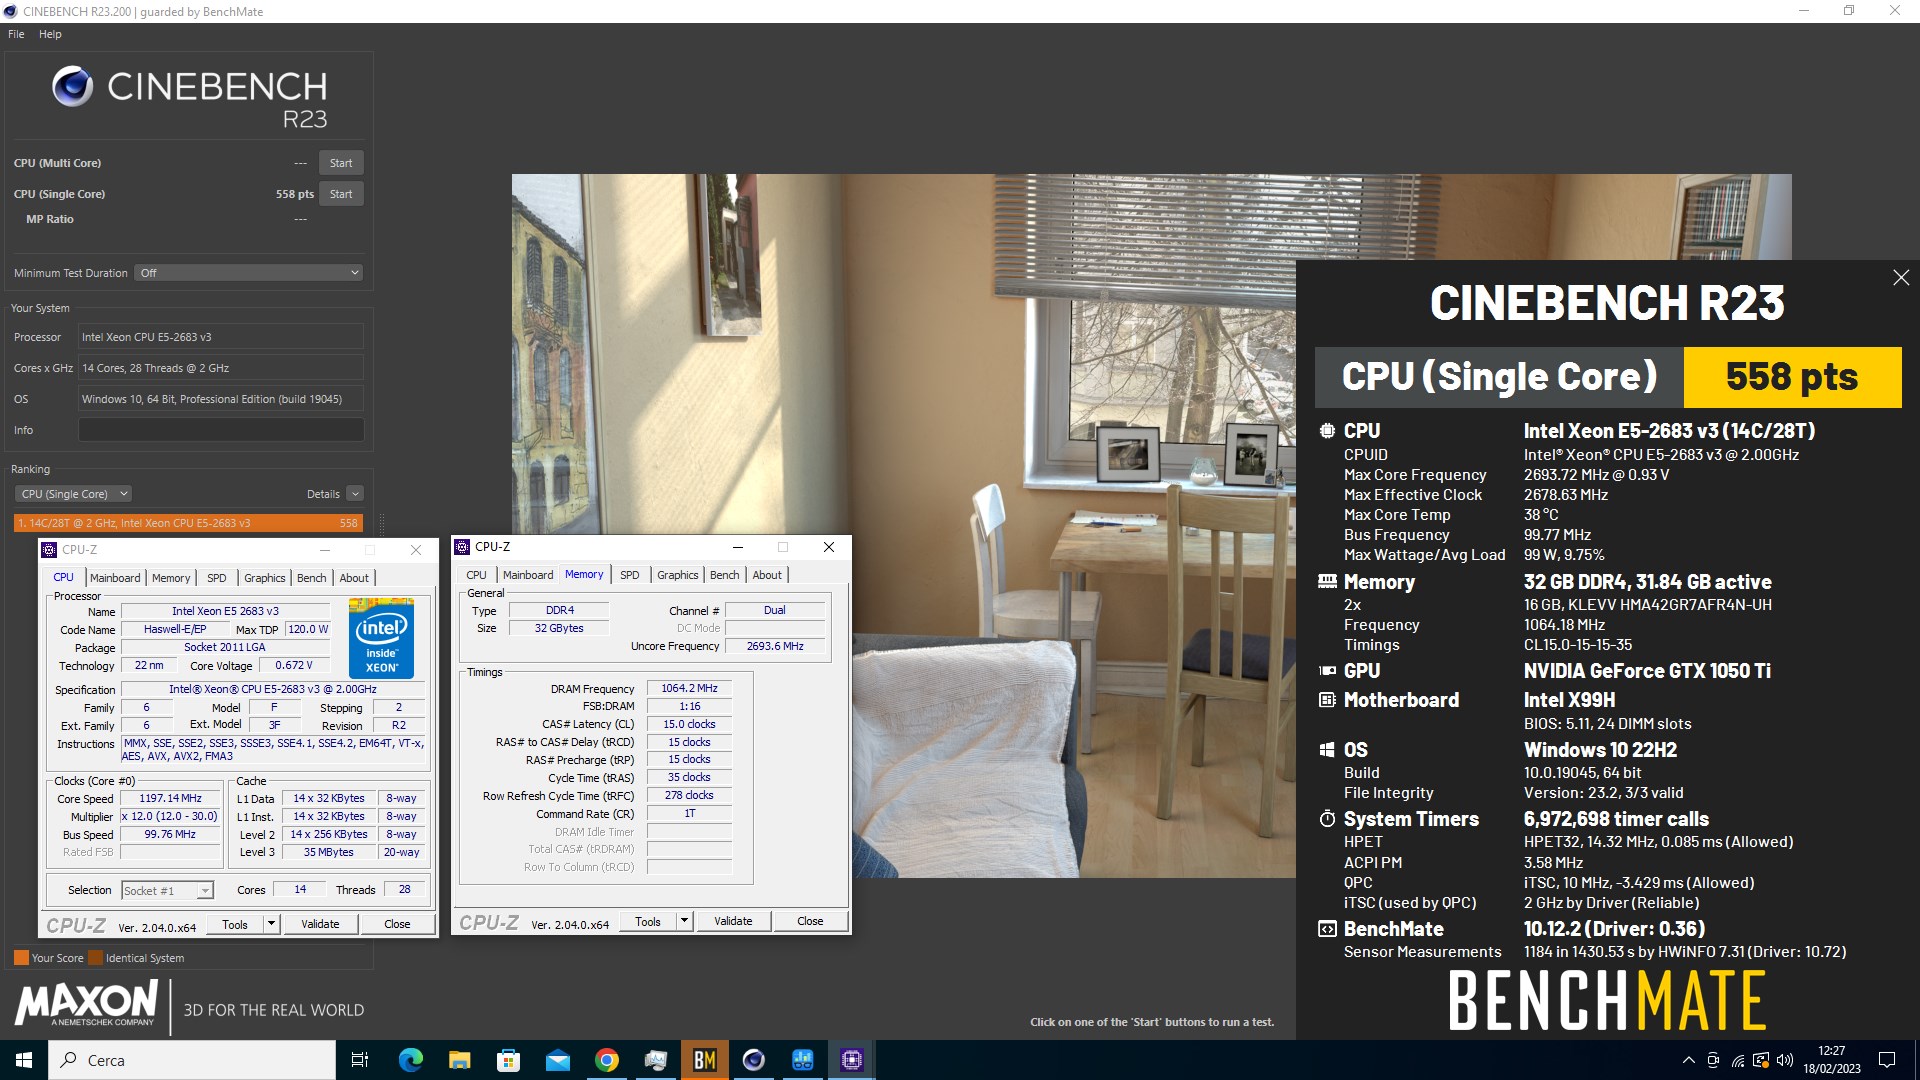Switch to Memory tab in left CPU-Z

coord(171,578)
